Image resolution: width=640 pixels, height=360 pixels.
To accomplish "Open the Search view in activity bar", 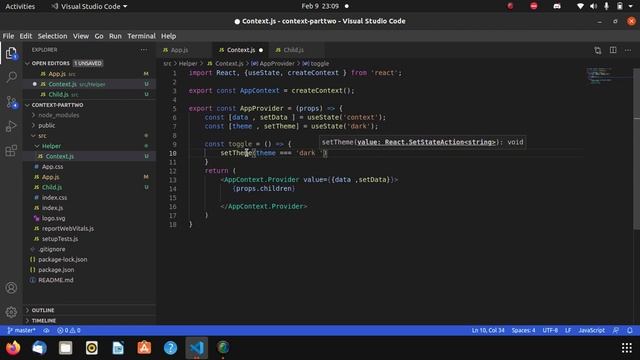I will [11, 77].
